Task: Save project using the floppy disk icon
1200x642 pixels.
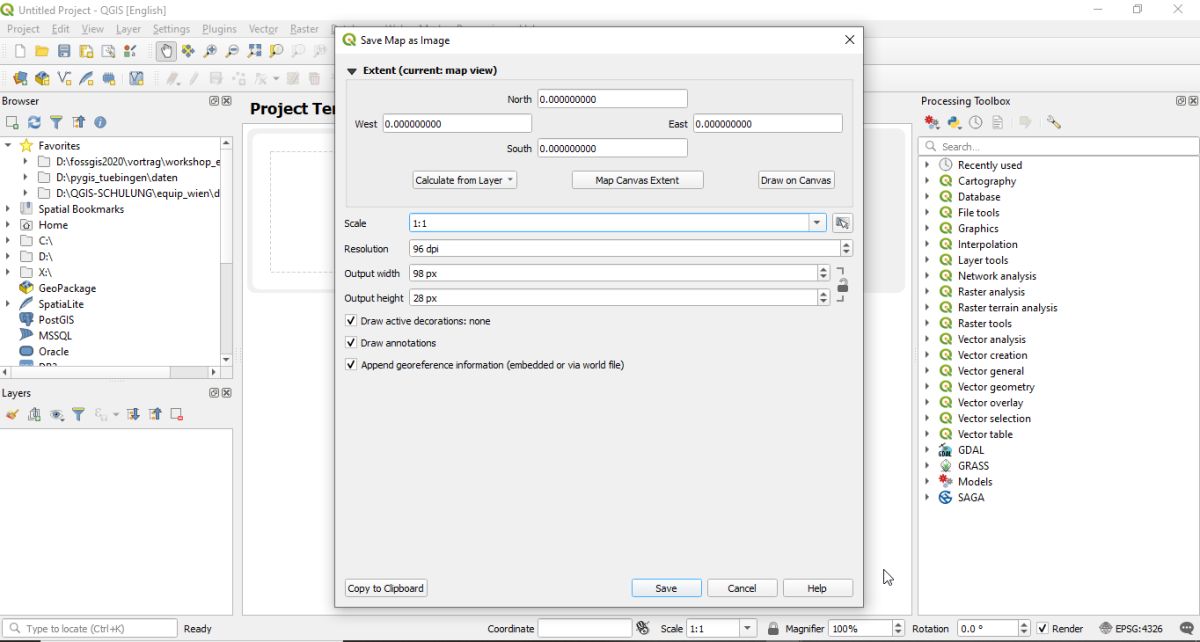Action: pyautogui.click(x=64, y=51)
